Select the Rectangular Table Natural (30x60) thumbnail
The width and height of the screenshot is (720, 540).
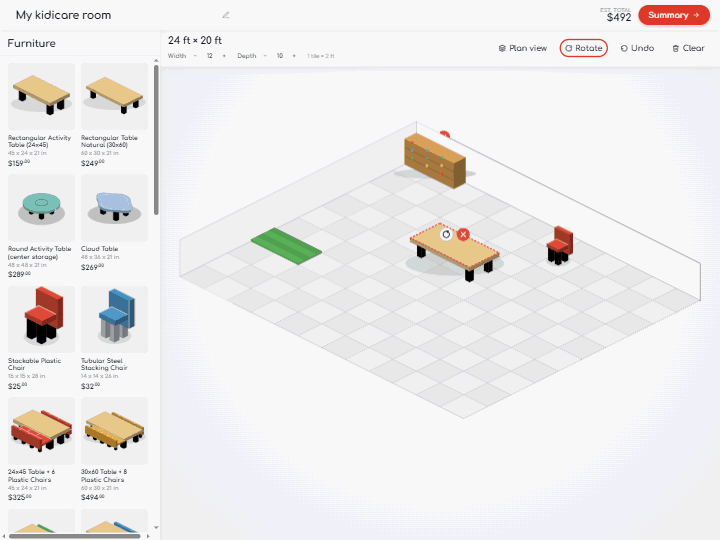coord(114,96)
